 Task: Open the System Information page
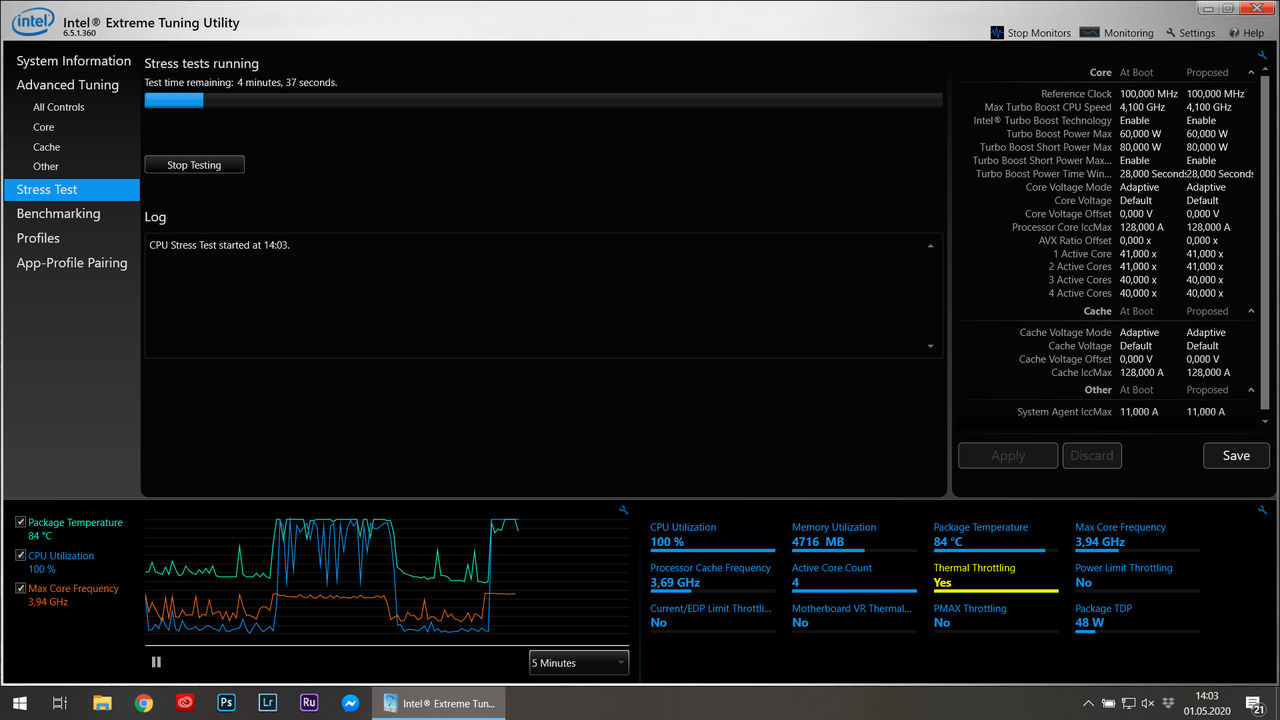pyautogui.click(x=74, y=61)
